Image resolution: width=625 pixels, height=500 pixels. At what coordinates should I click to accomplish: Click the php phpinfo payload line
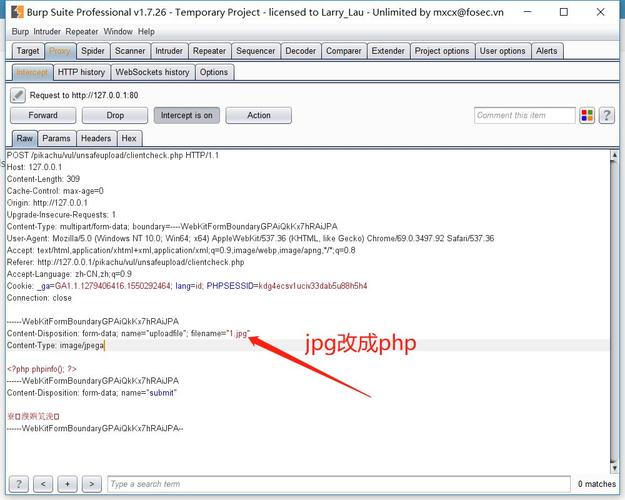click(x=42, y=369)
